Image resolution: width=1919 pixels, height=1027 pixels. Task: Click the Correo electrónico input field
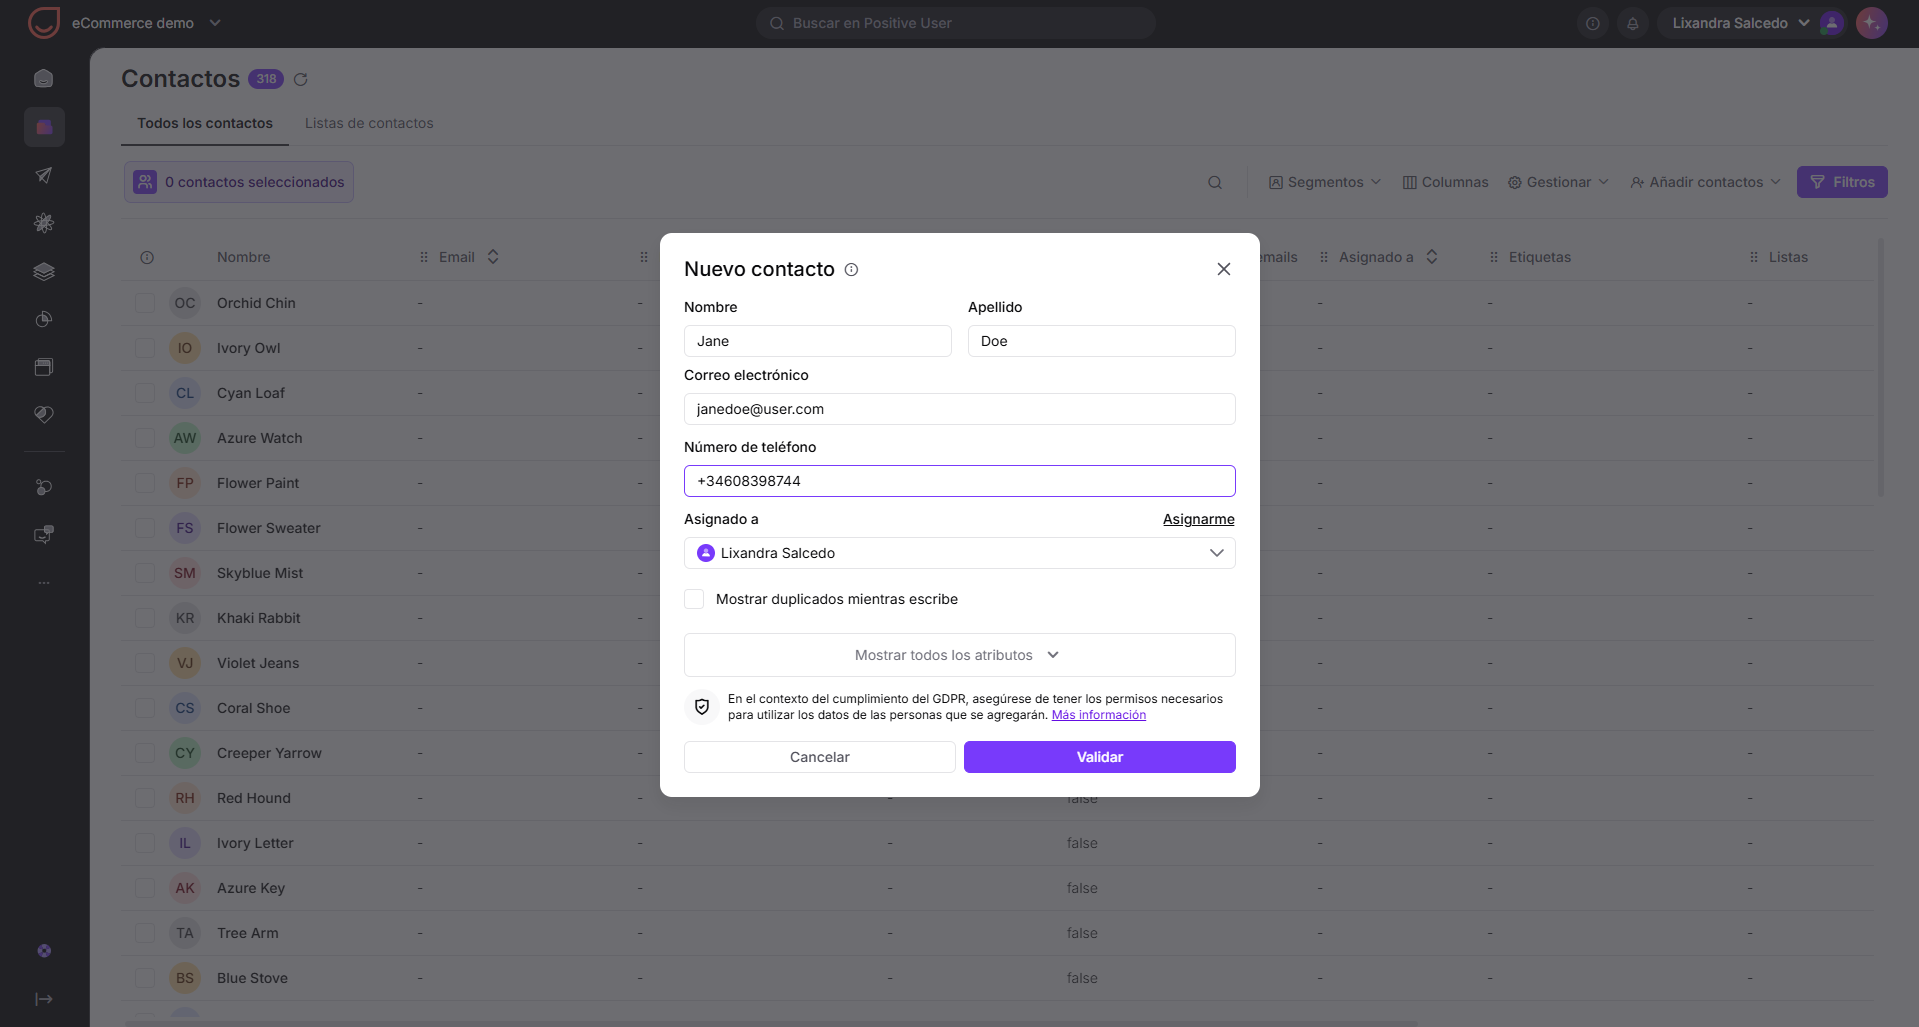960,409
